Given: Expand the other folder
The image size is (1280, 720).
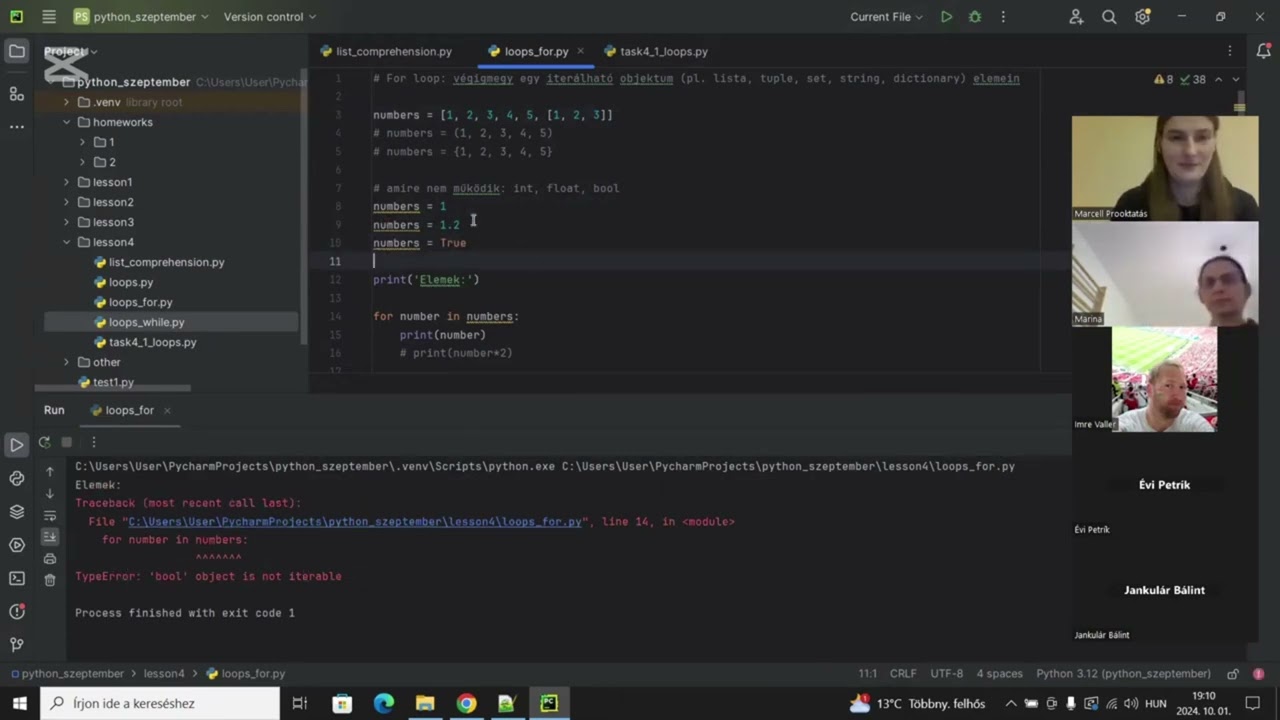Looking at the screenshot, I should click(67, 362).
